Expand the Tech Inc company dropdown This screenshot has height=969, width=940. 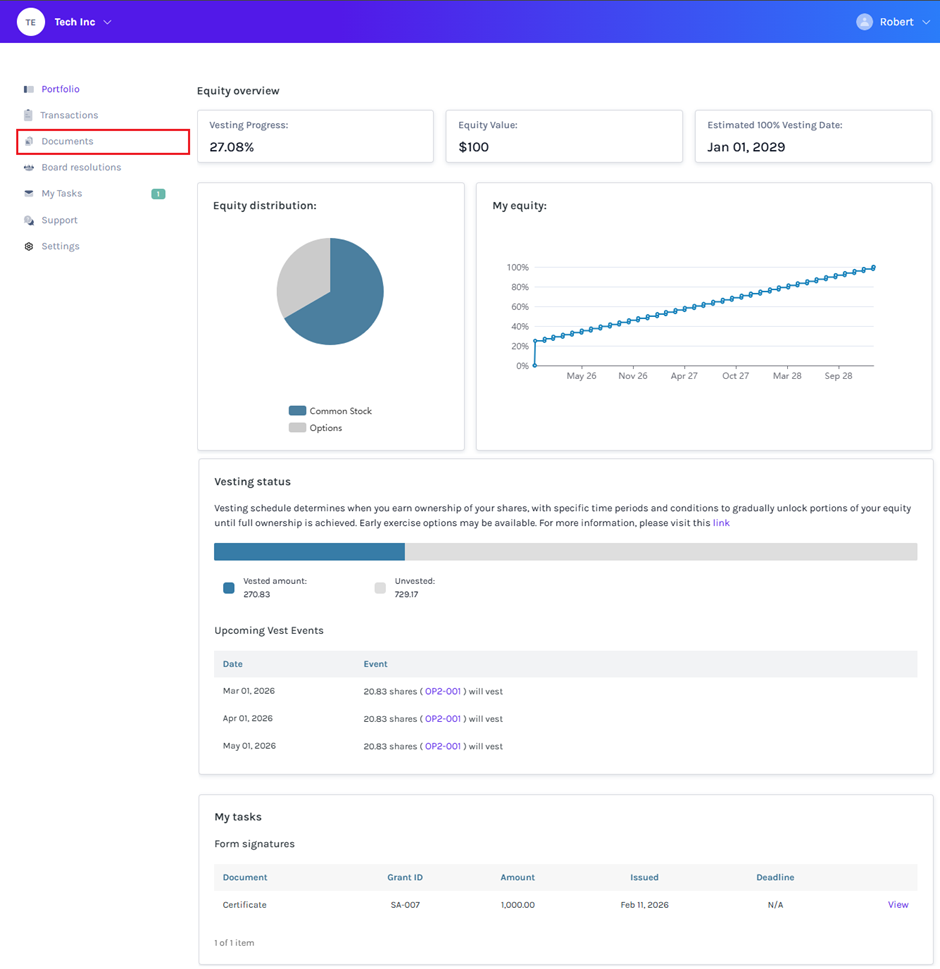pos(108,22)
